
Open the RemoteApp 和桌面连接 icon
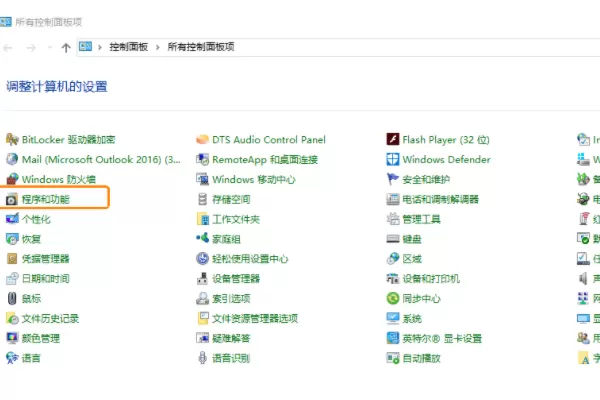pos(202,159)
